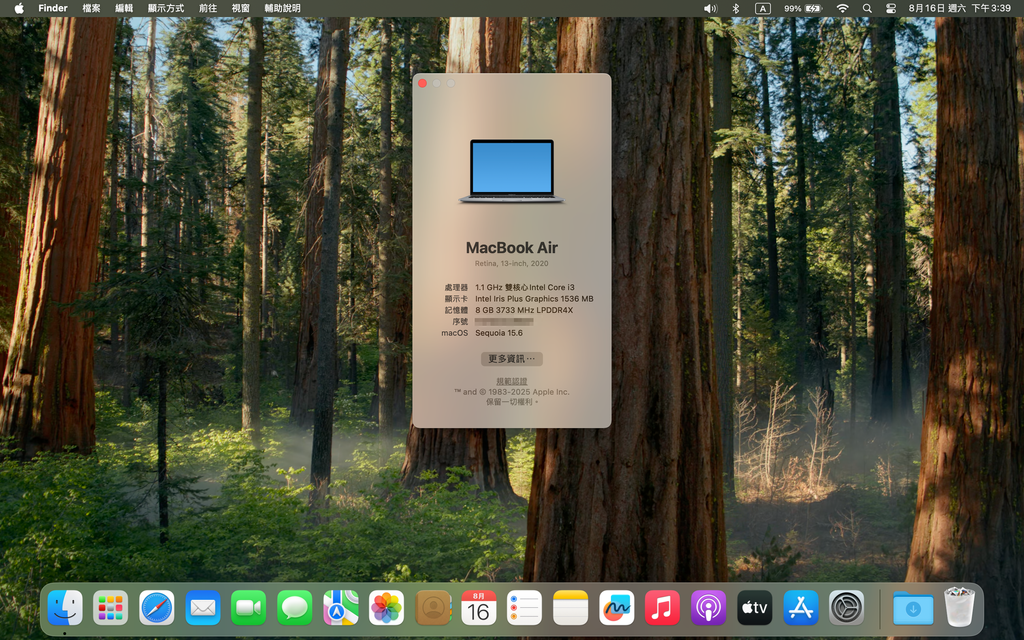Open the Apple menu
This screenshot has height=640, width=1024.
(18, 8)
